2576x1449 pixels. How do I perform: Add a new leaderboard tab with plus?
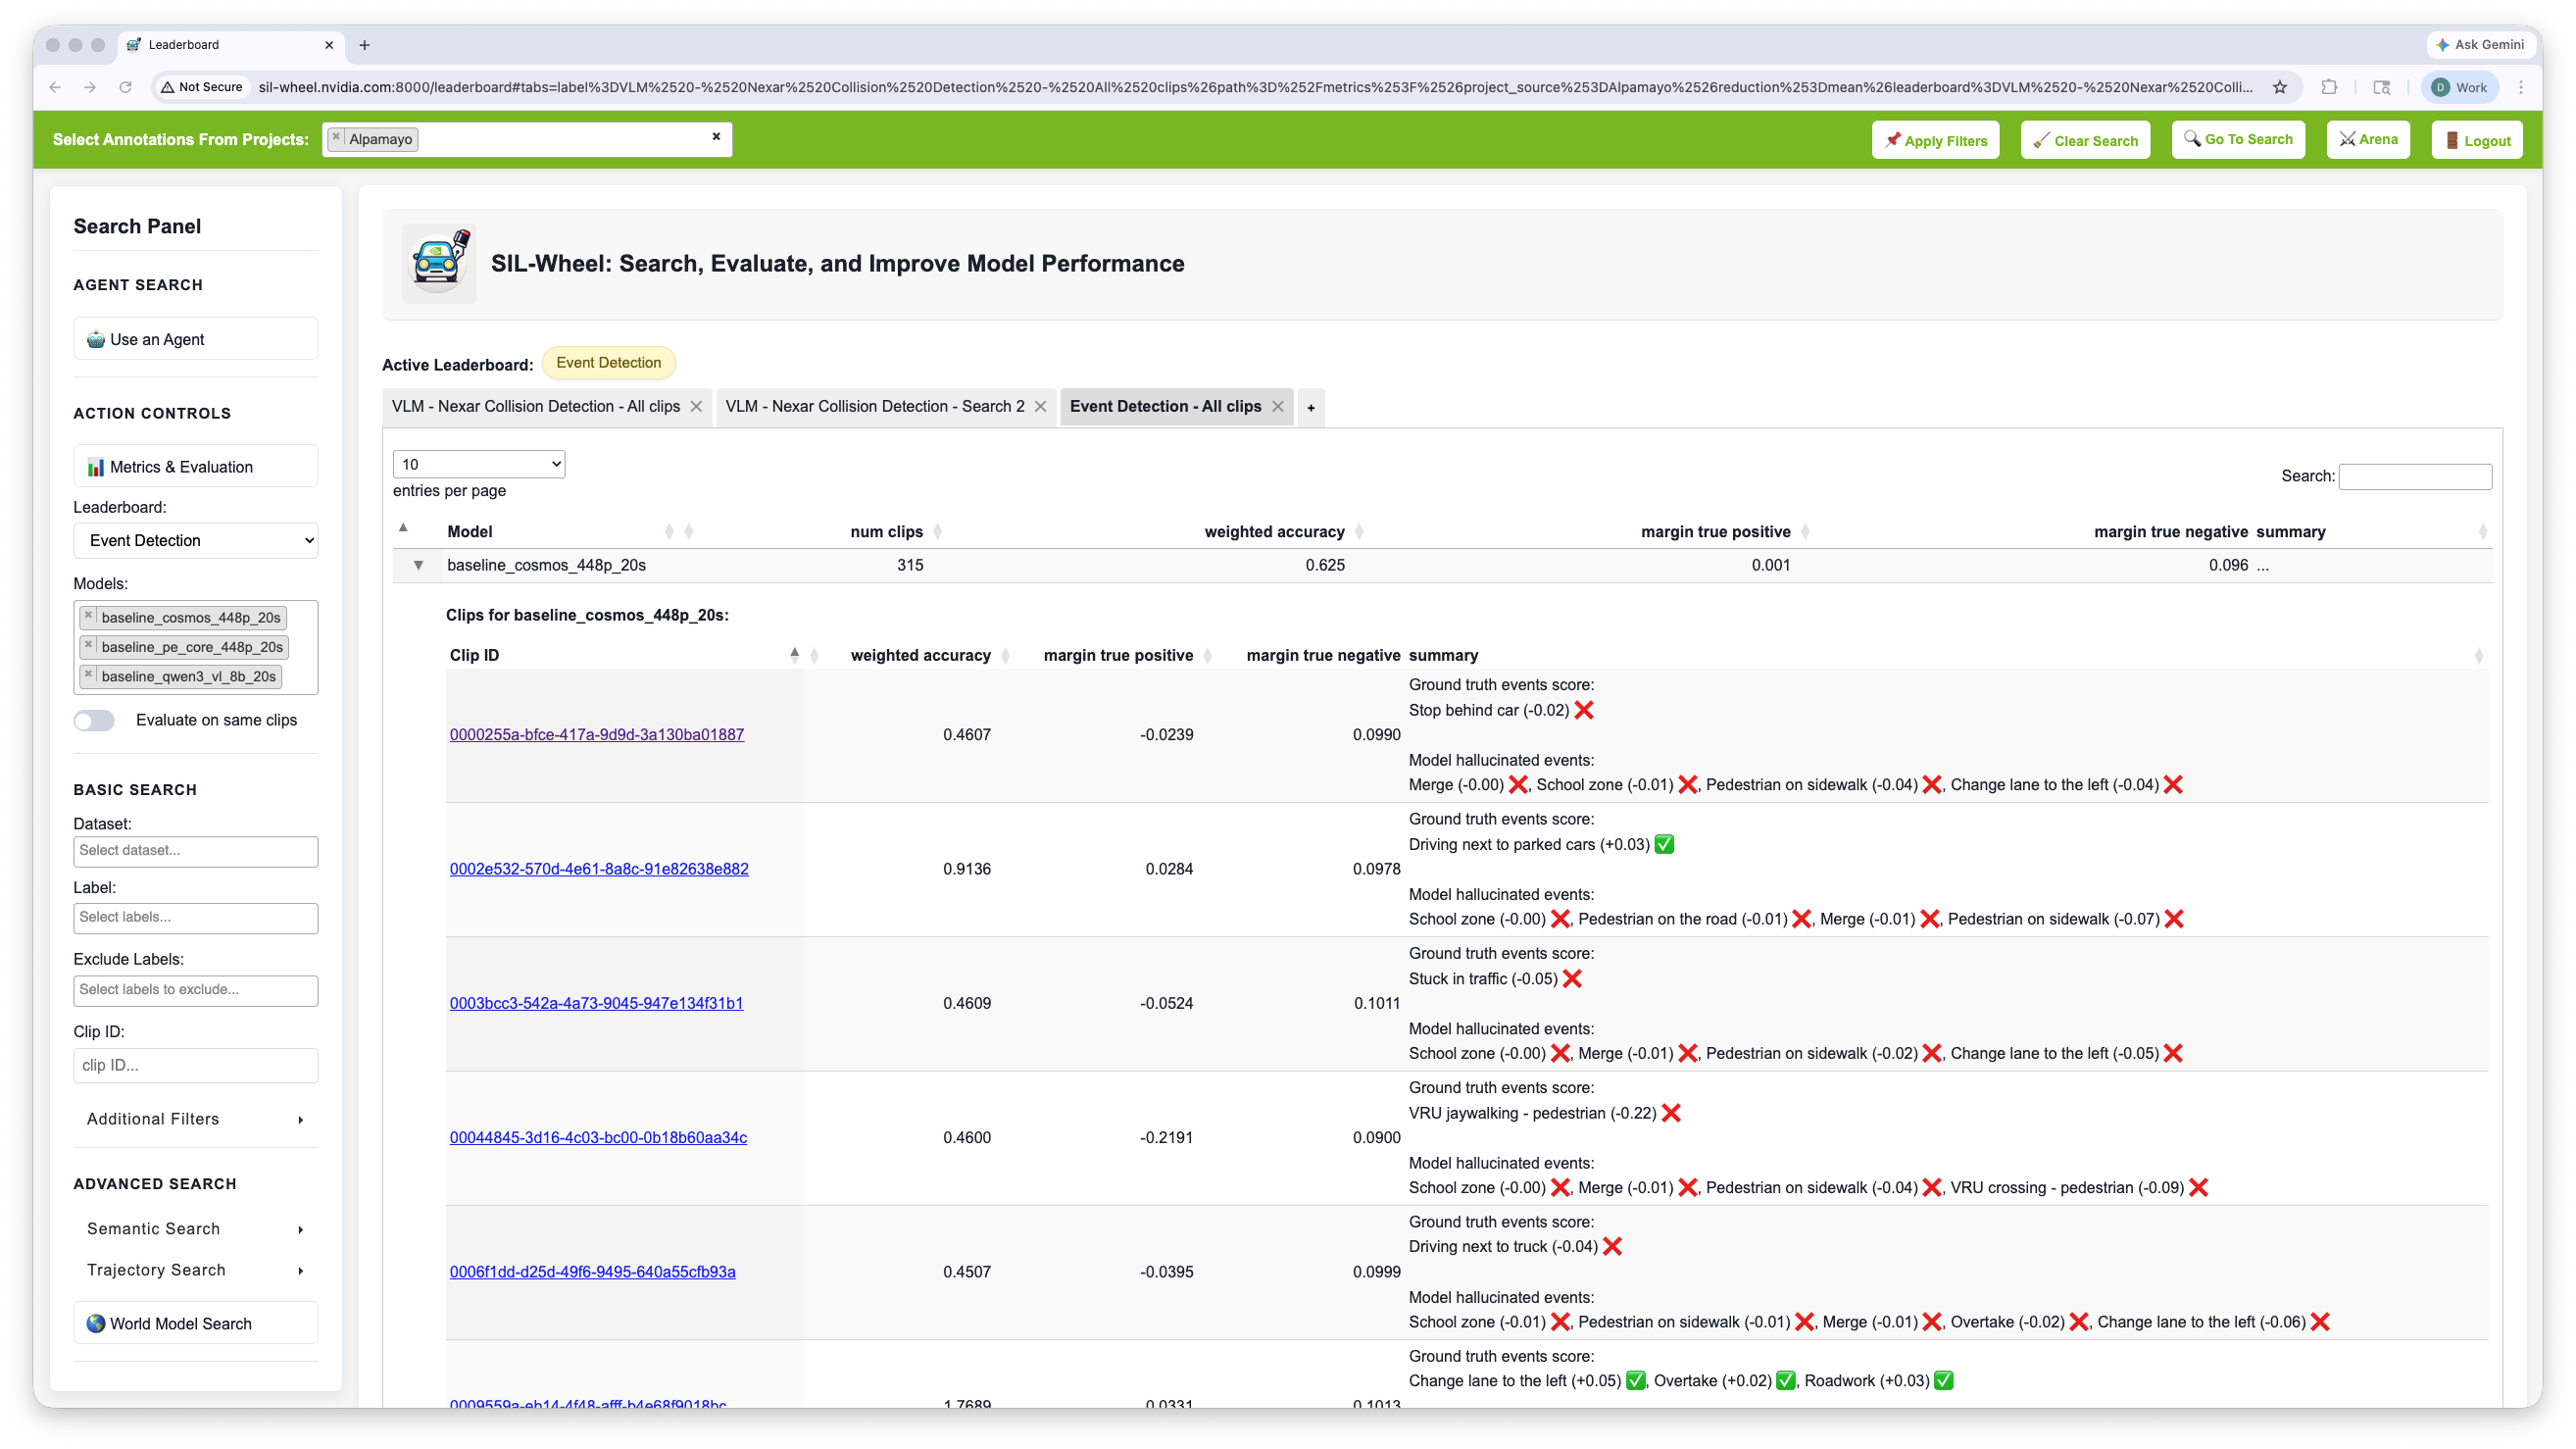1311,407
